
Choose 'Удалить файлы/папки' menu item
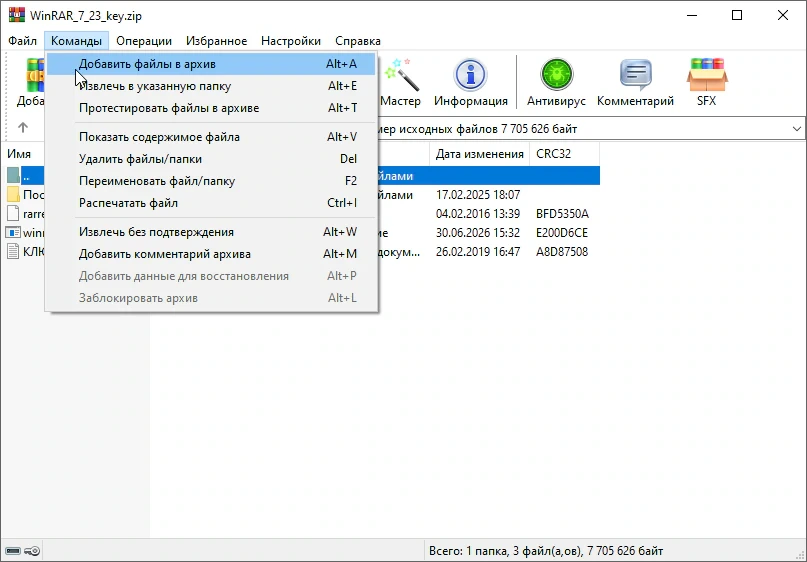click(212, 159)
